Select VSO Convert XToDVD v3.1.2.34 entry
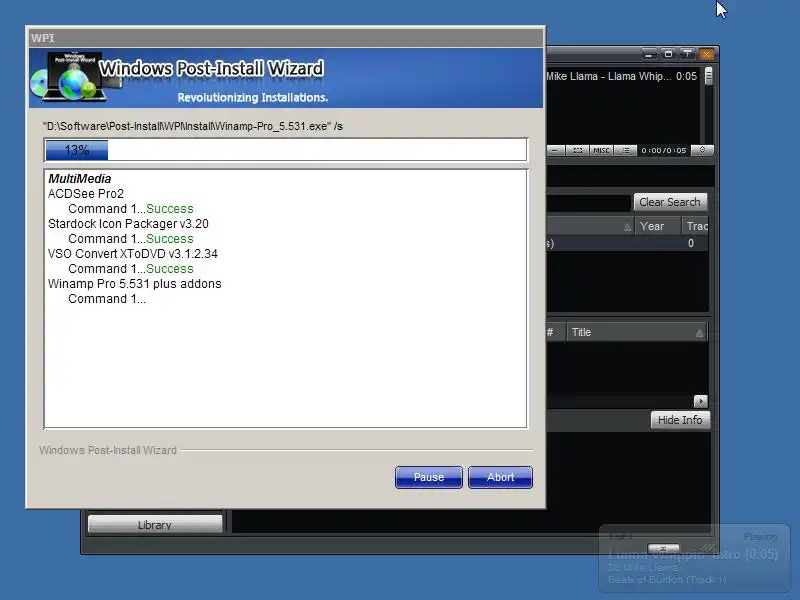Viewport: 800px width, 600px height. pyautogui.click(x=133, y=254)
